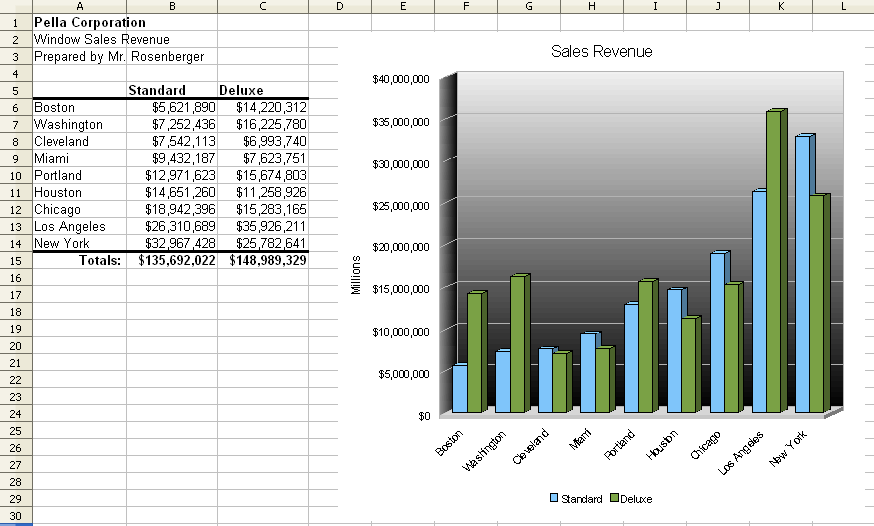Click the Standard total $135,692,022 cell
Screen dimensions: 874x526
(x=172, y=260)
